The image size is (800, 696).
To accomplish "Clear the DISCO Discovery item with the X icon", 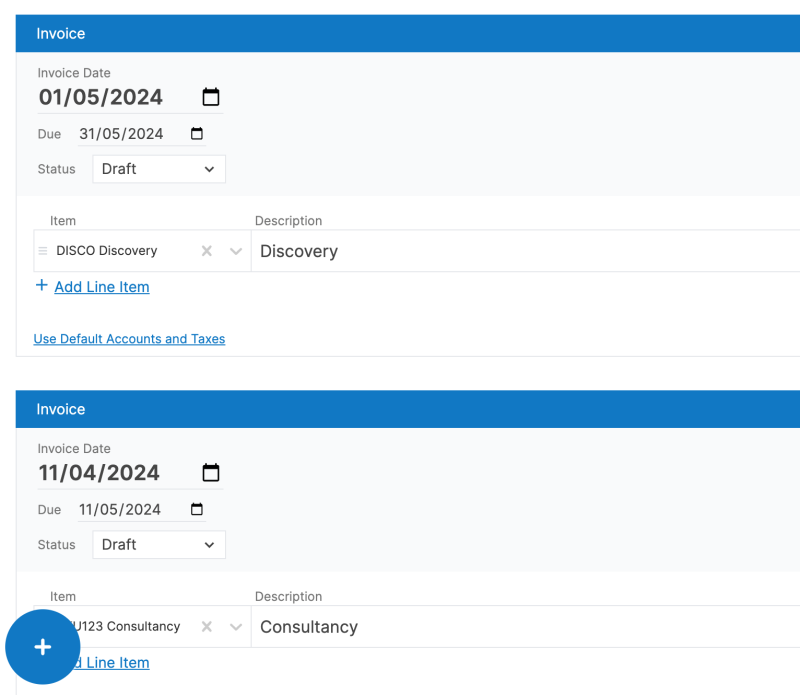I will (x=206, y=251).
